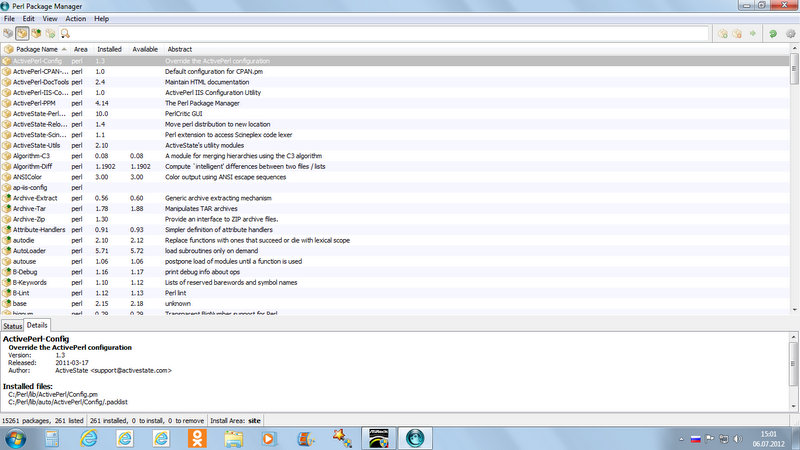Sort by Package Name column header
Screen dimensions: 800x450
pyautogui.click(x=37, y=49)
